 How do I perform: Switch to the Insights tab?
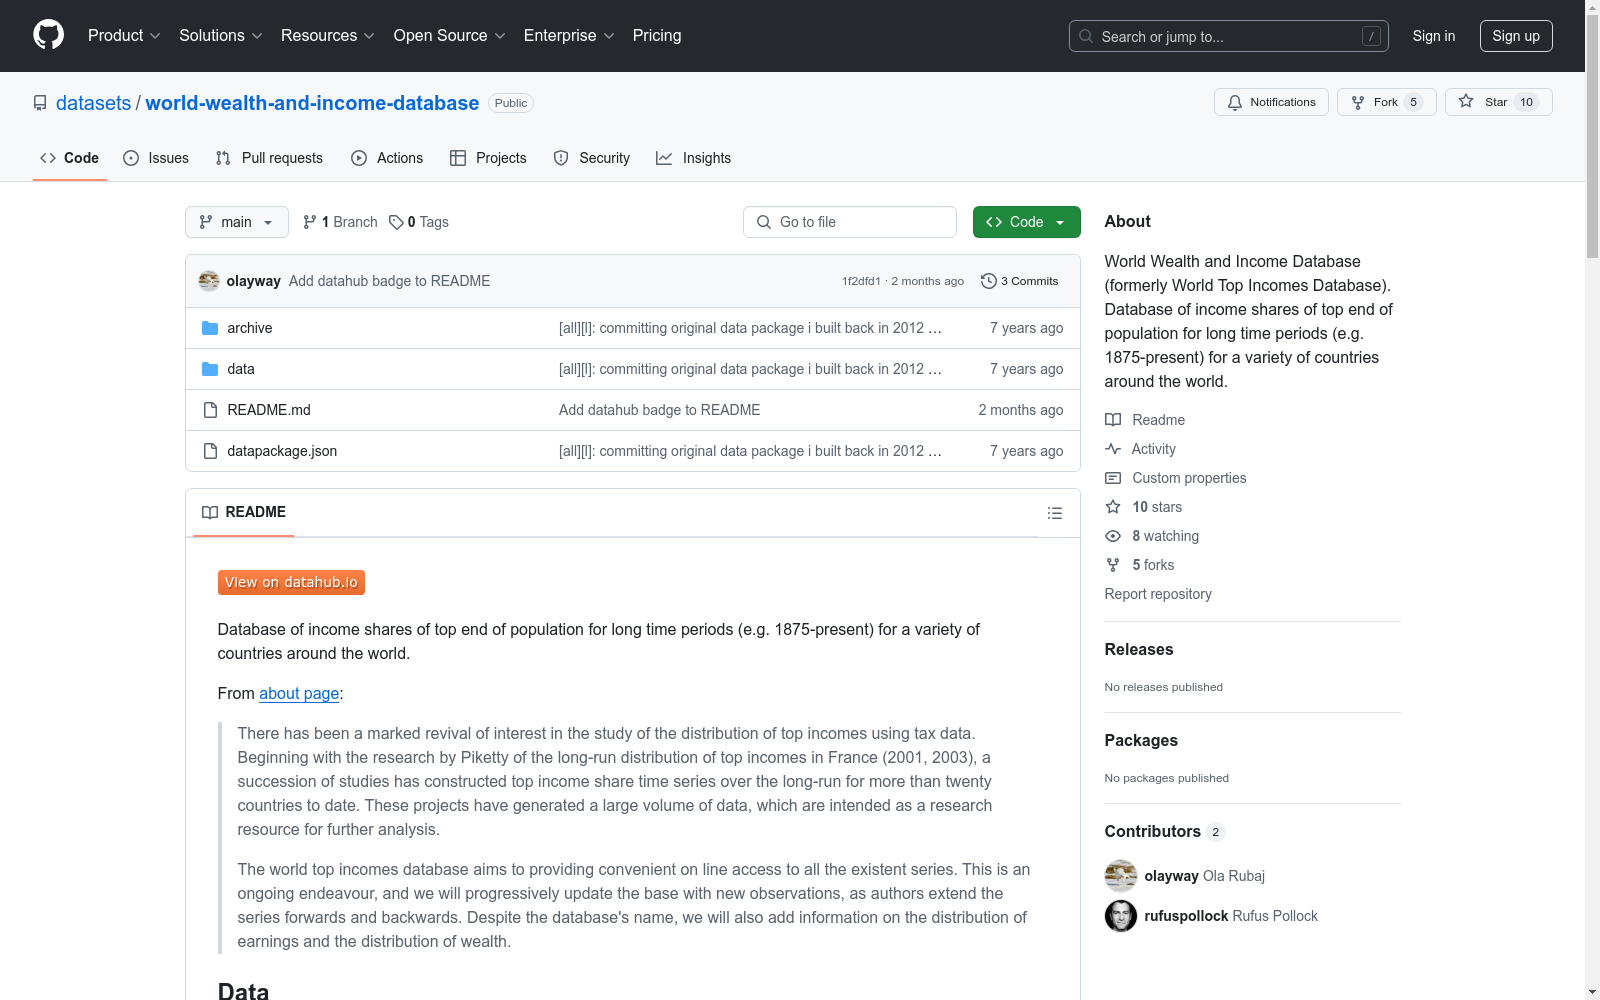pyautogui.click(x=694, y=158)
